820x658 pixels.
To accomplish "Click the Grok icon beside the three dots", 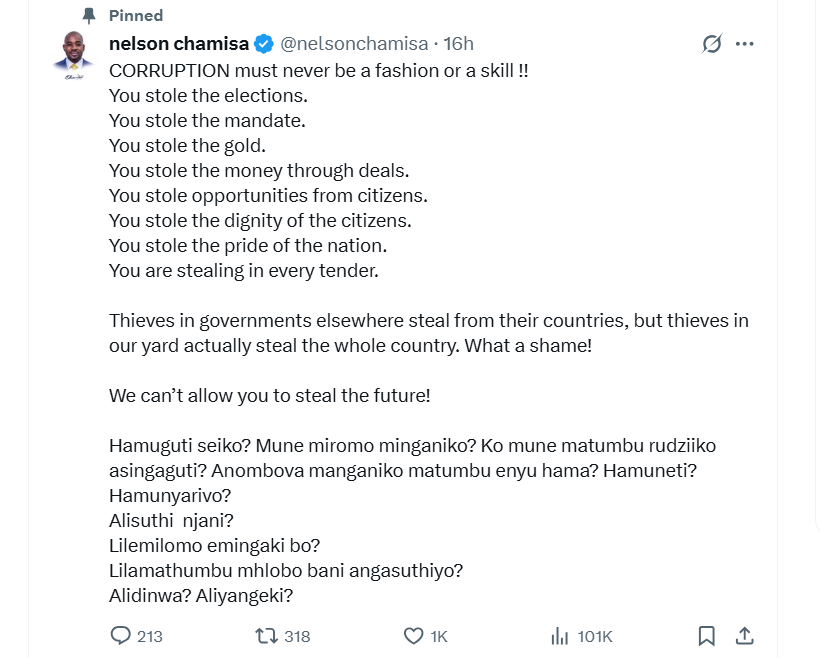I will point(712,44).
